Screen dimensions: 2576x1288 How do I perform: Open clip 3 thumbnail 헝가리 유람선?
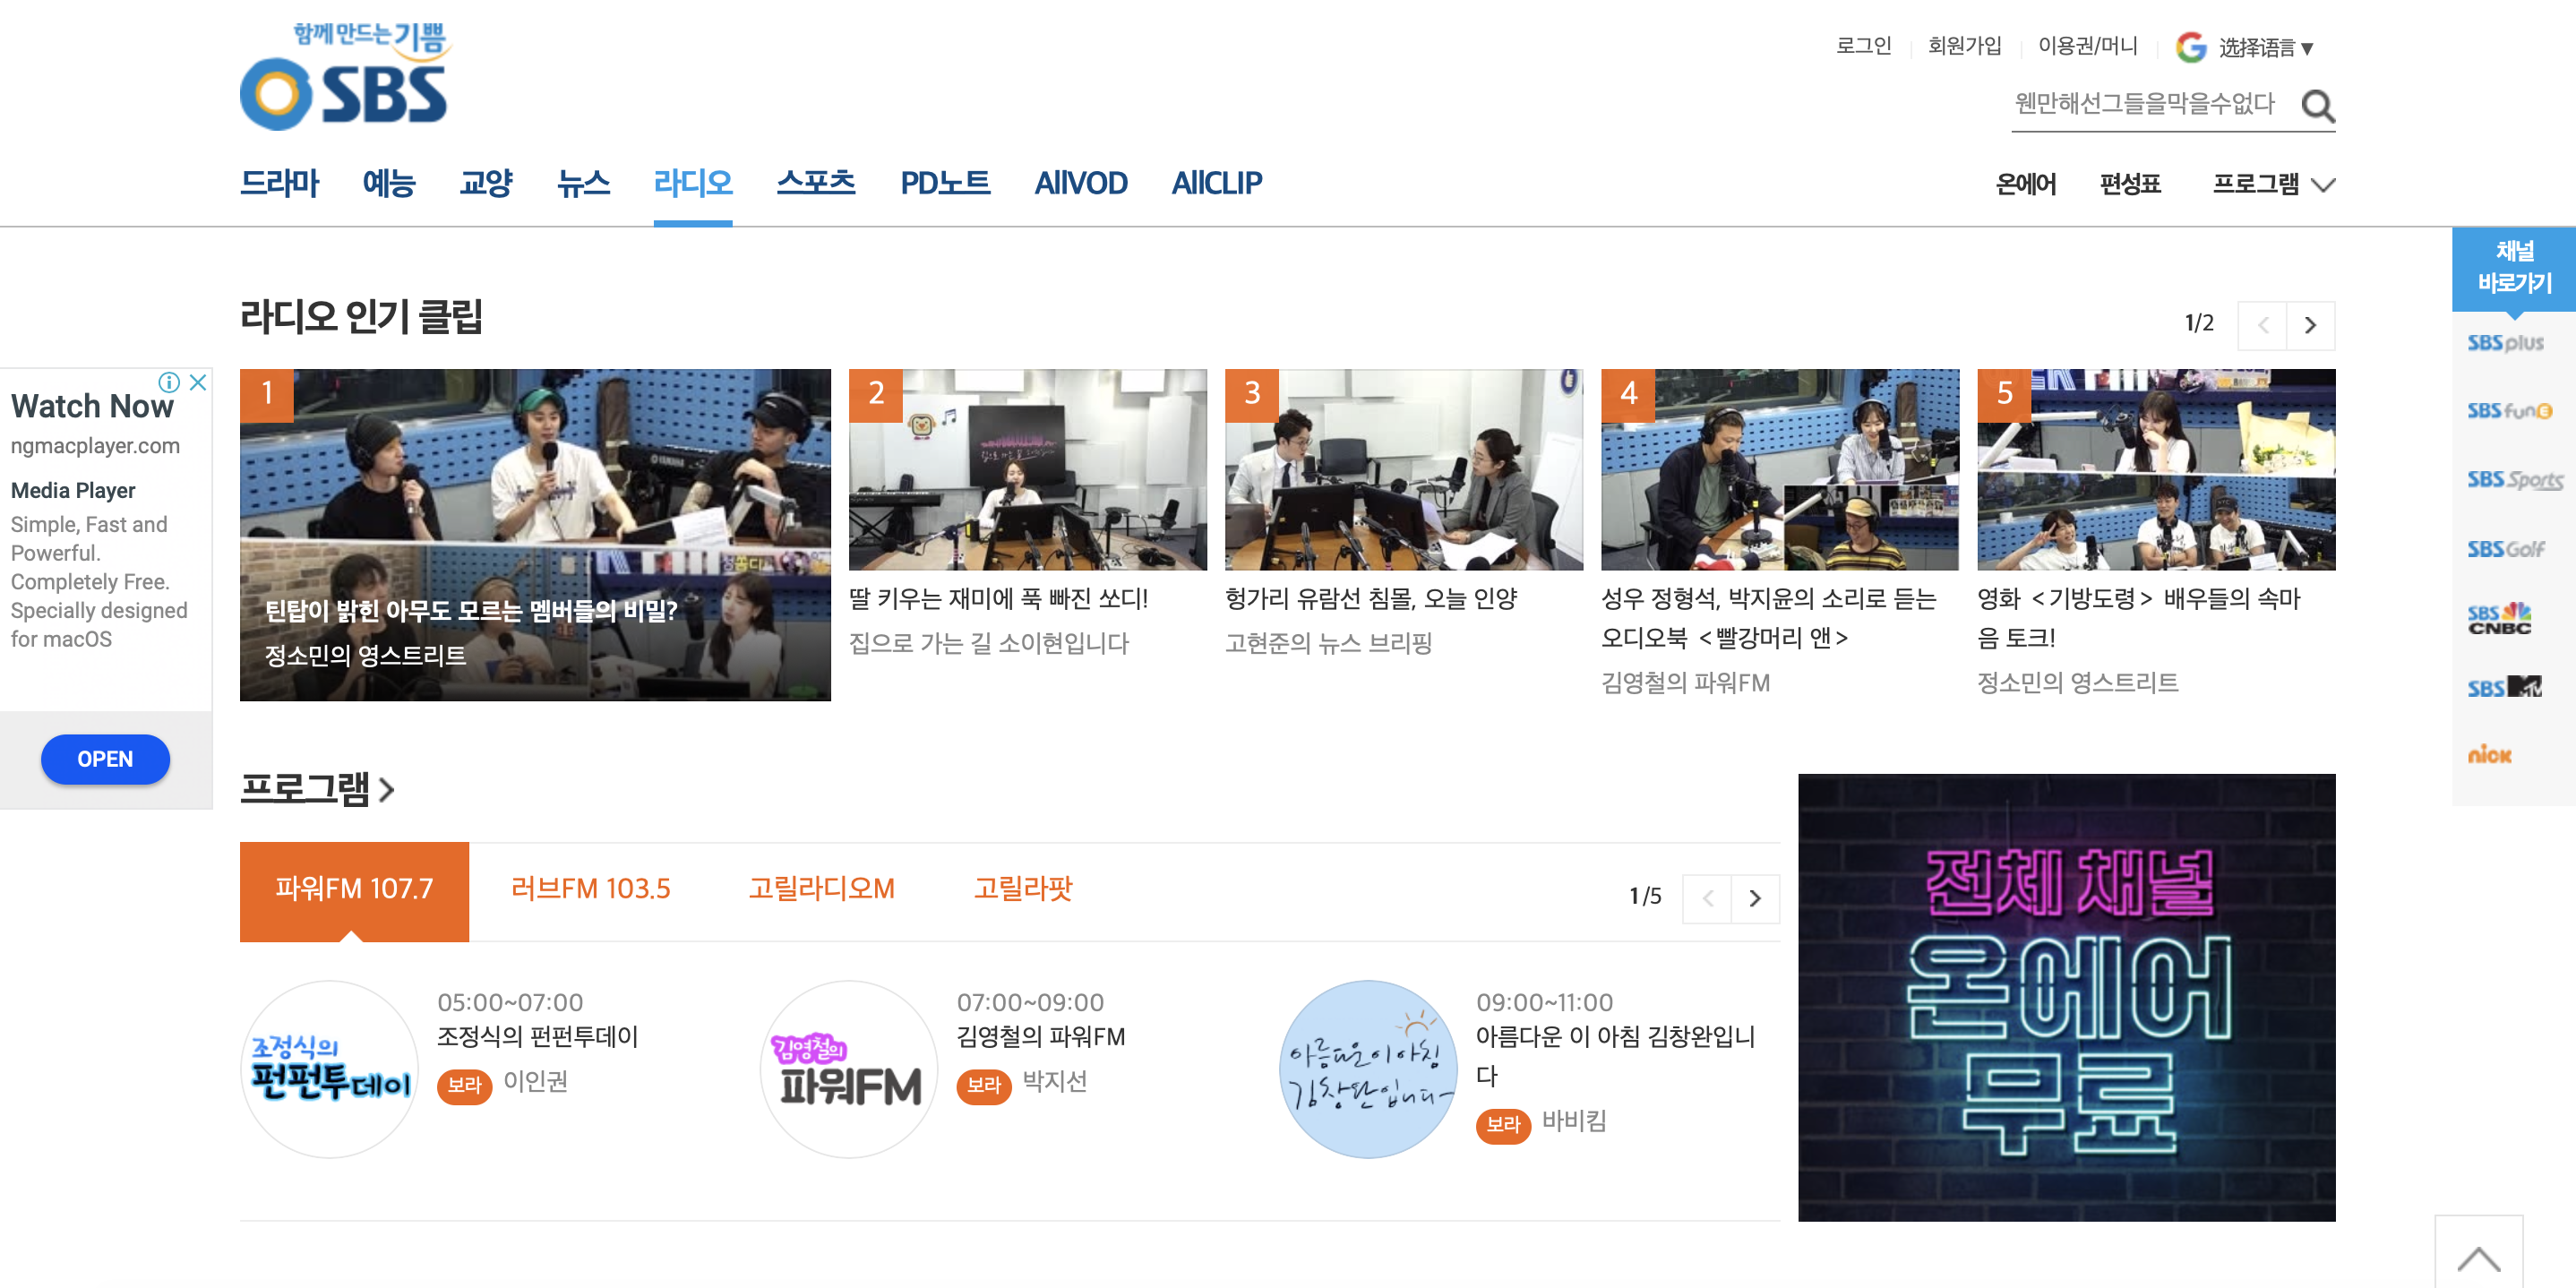(x=1403, y=469)
